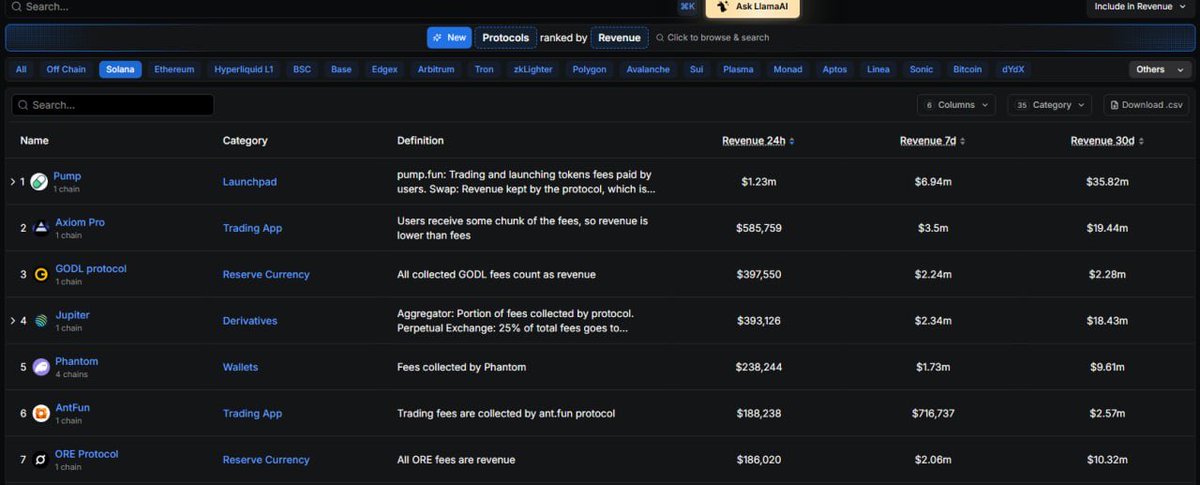Open the Launchpad category link
The image size is (1200, 485).
coord(250,182)
